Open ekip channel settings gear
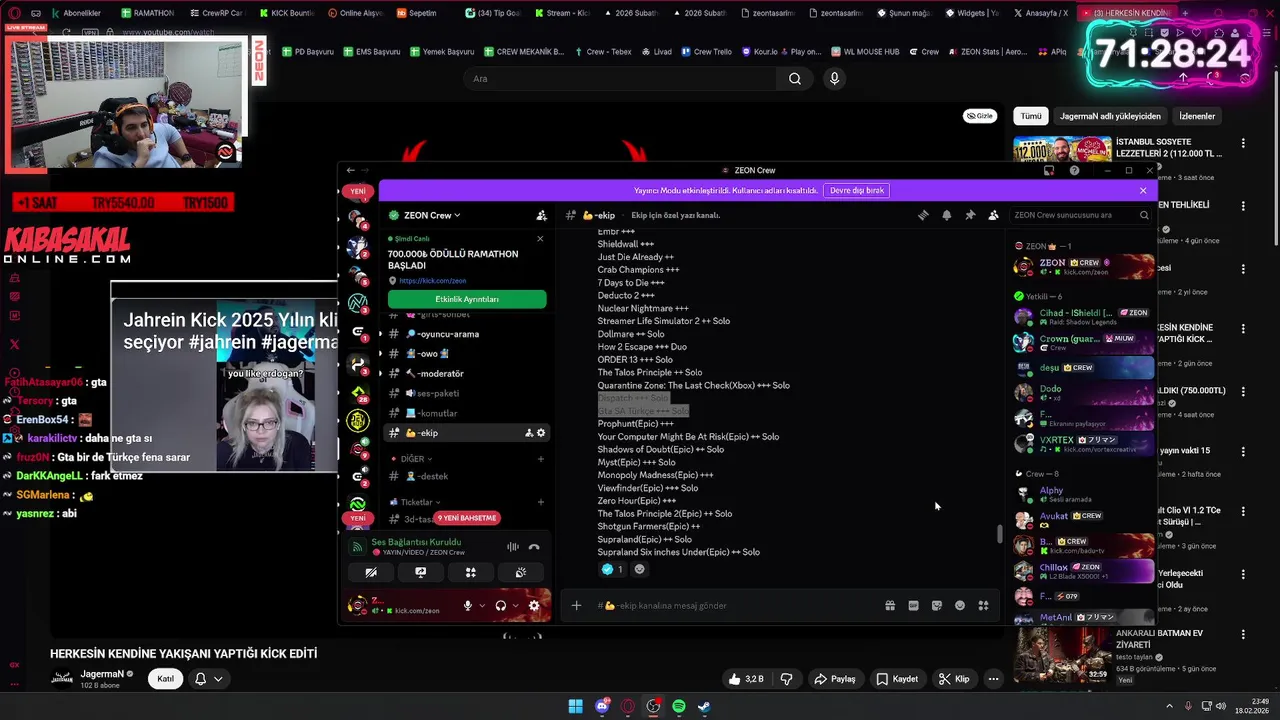Image resolution: width=1280 pixels, height=720 pixels. point(541,433)
